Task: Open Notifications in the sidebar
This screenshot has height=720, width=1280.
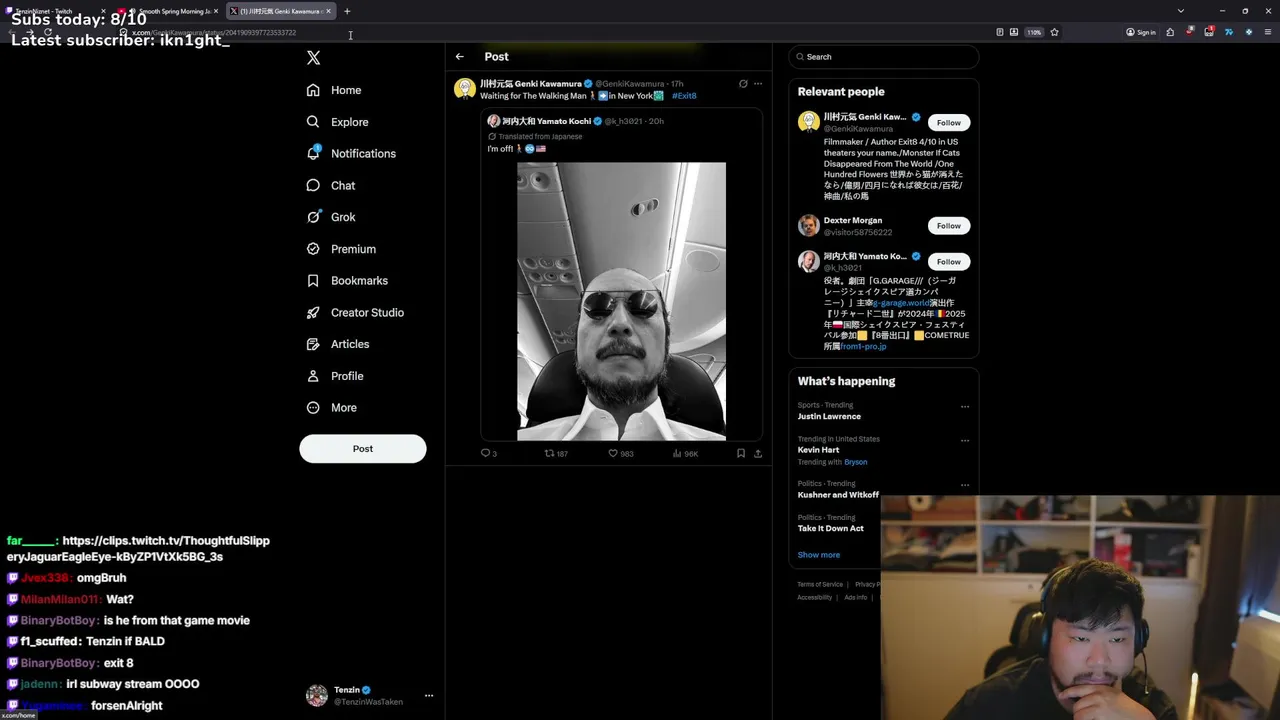Action: (351, 153)
